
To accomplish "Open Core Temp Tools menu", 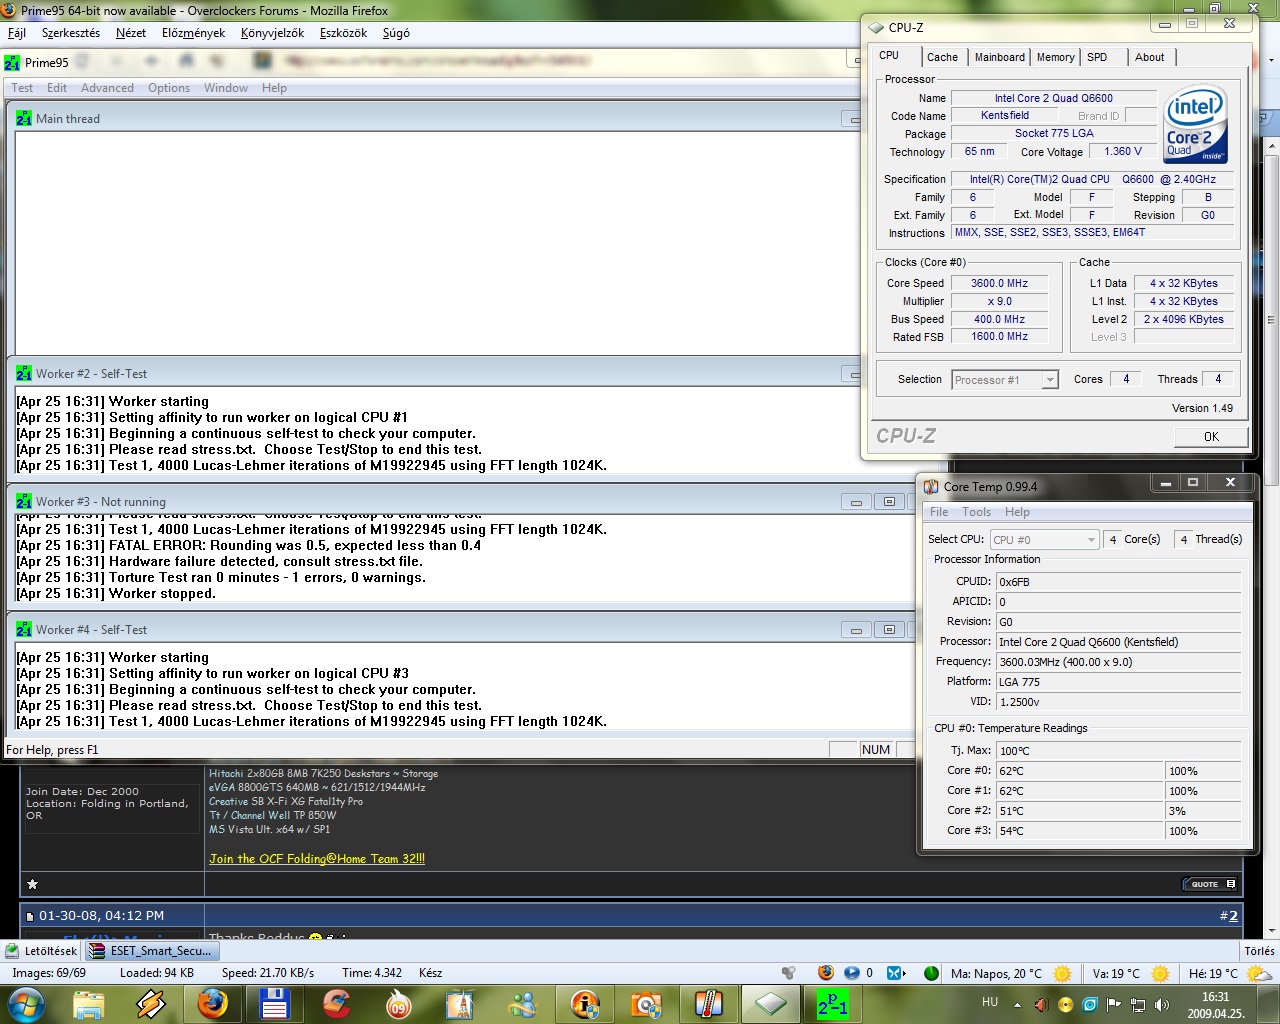I will pos(977,512).
